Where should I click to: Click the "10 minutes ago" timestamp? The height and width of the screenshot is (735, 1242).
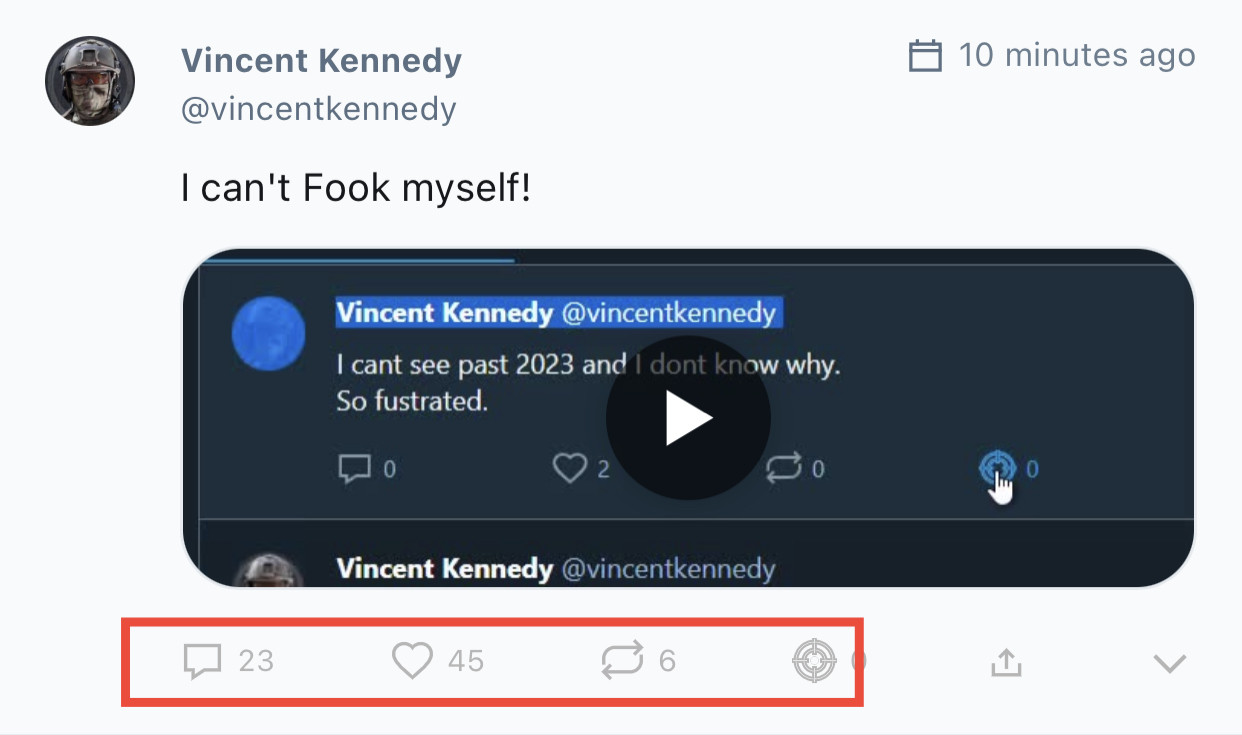click(x=1077, y=55)
